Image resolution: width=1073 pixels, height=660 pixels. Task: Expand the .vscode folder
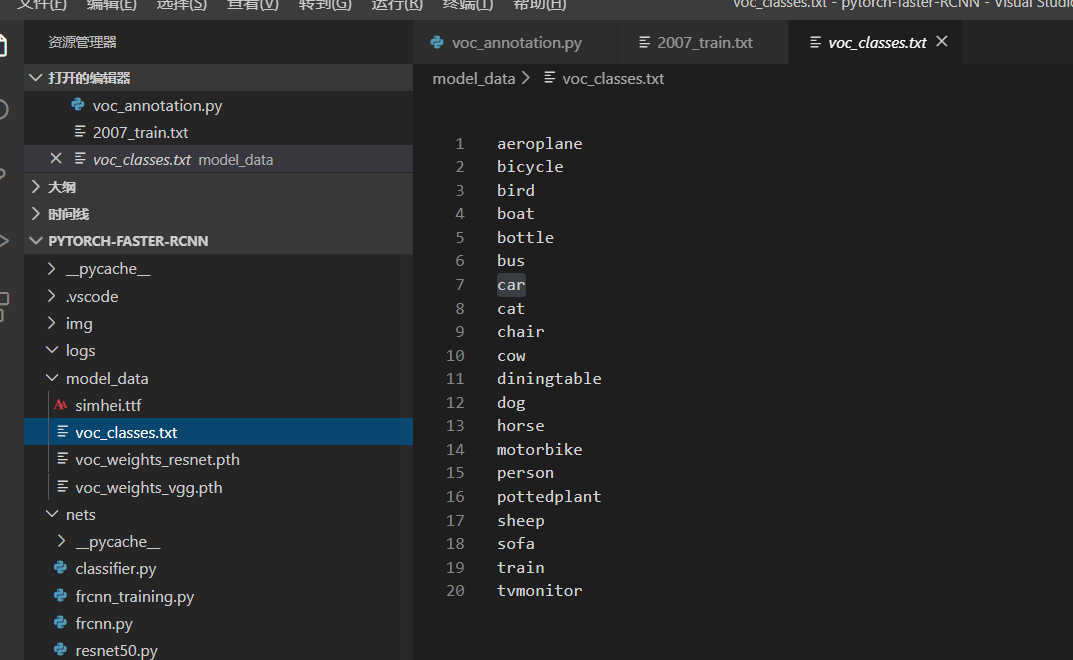point(52,296)
